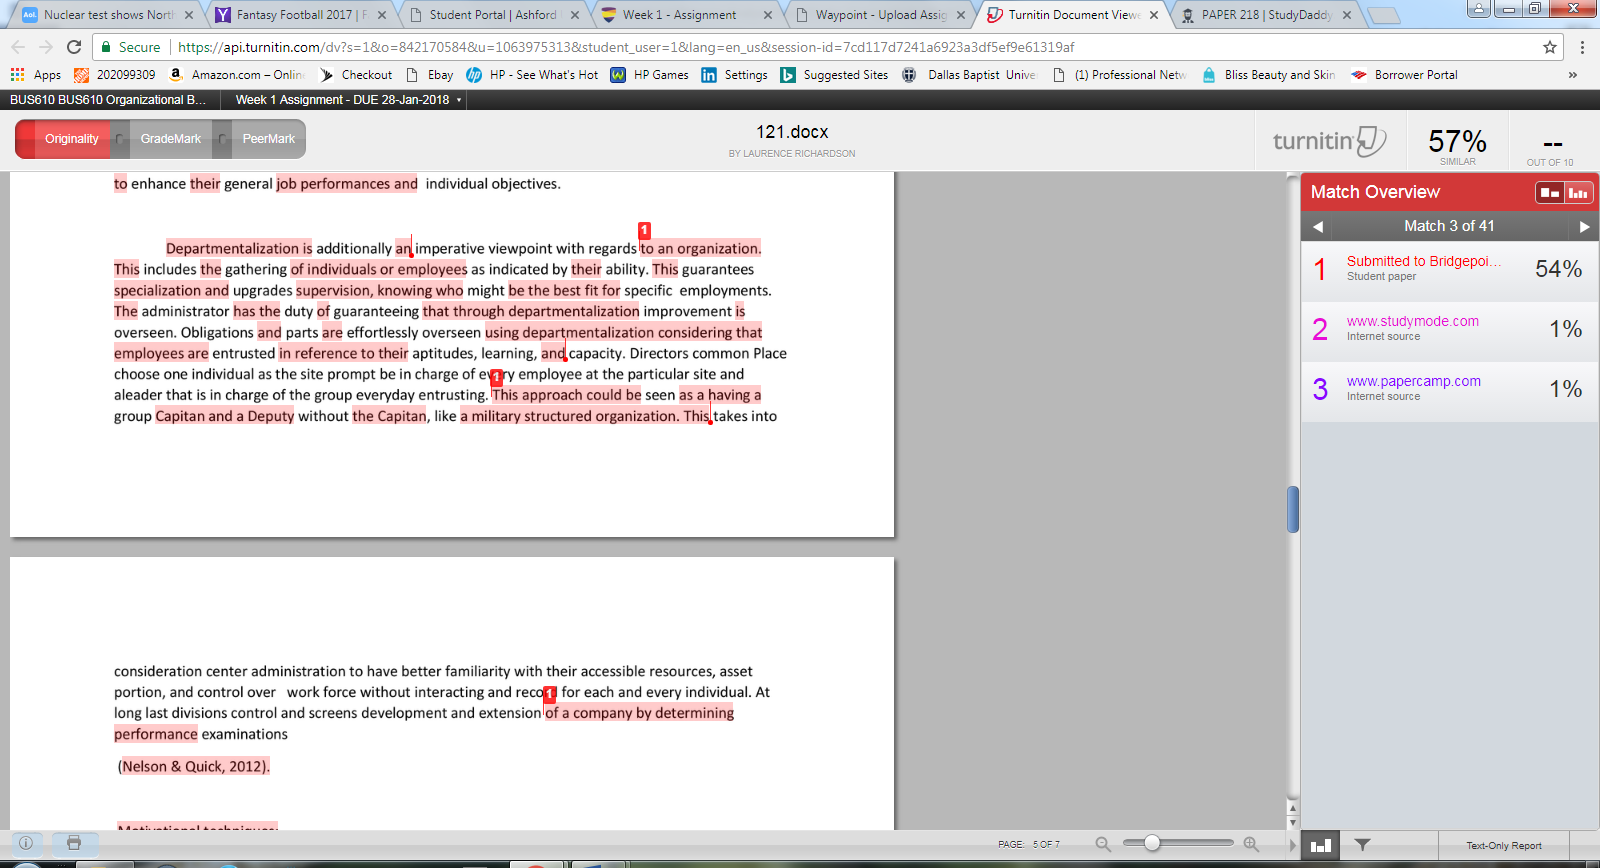
Task: Open the filter and settings funnel icon
Action: point(1362,845)
